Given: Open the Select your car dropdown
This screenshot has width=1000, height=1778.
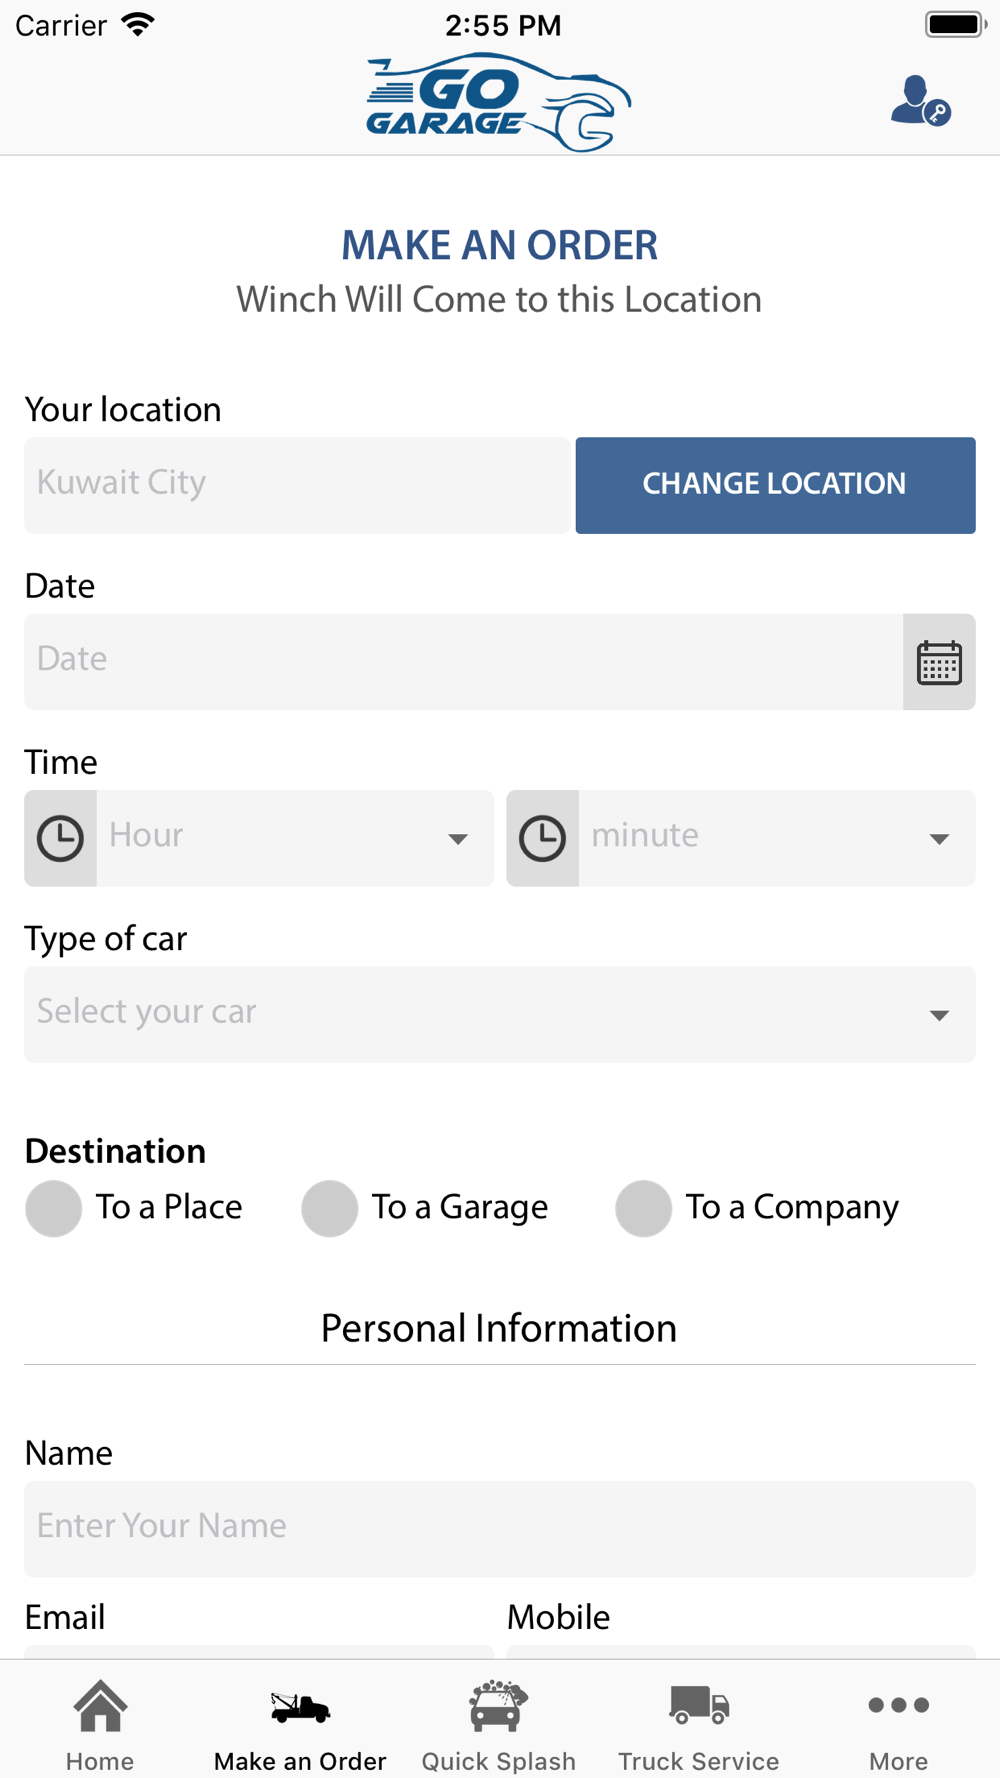Looking at the screenshot, I should 499,1014.
